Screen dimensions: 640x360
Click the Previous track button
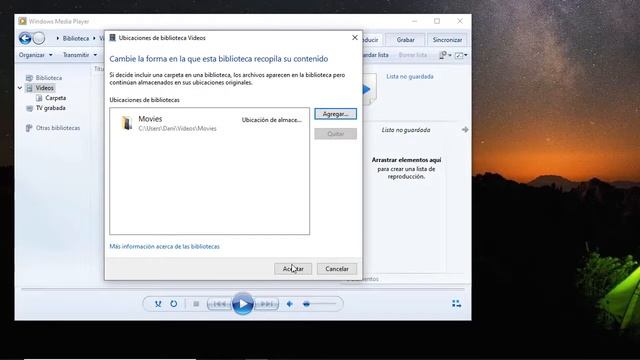tap(219, 304)
